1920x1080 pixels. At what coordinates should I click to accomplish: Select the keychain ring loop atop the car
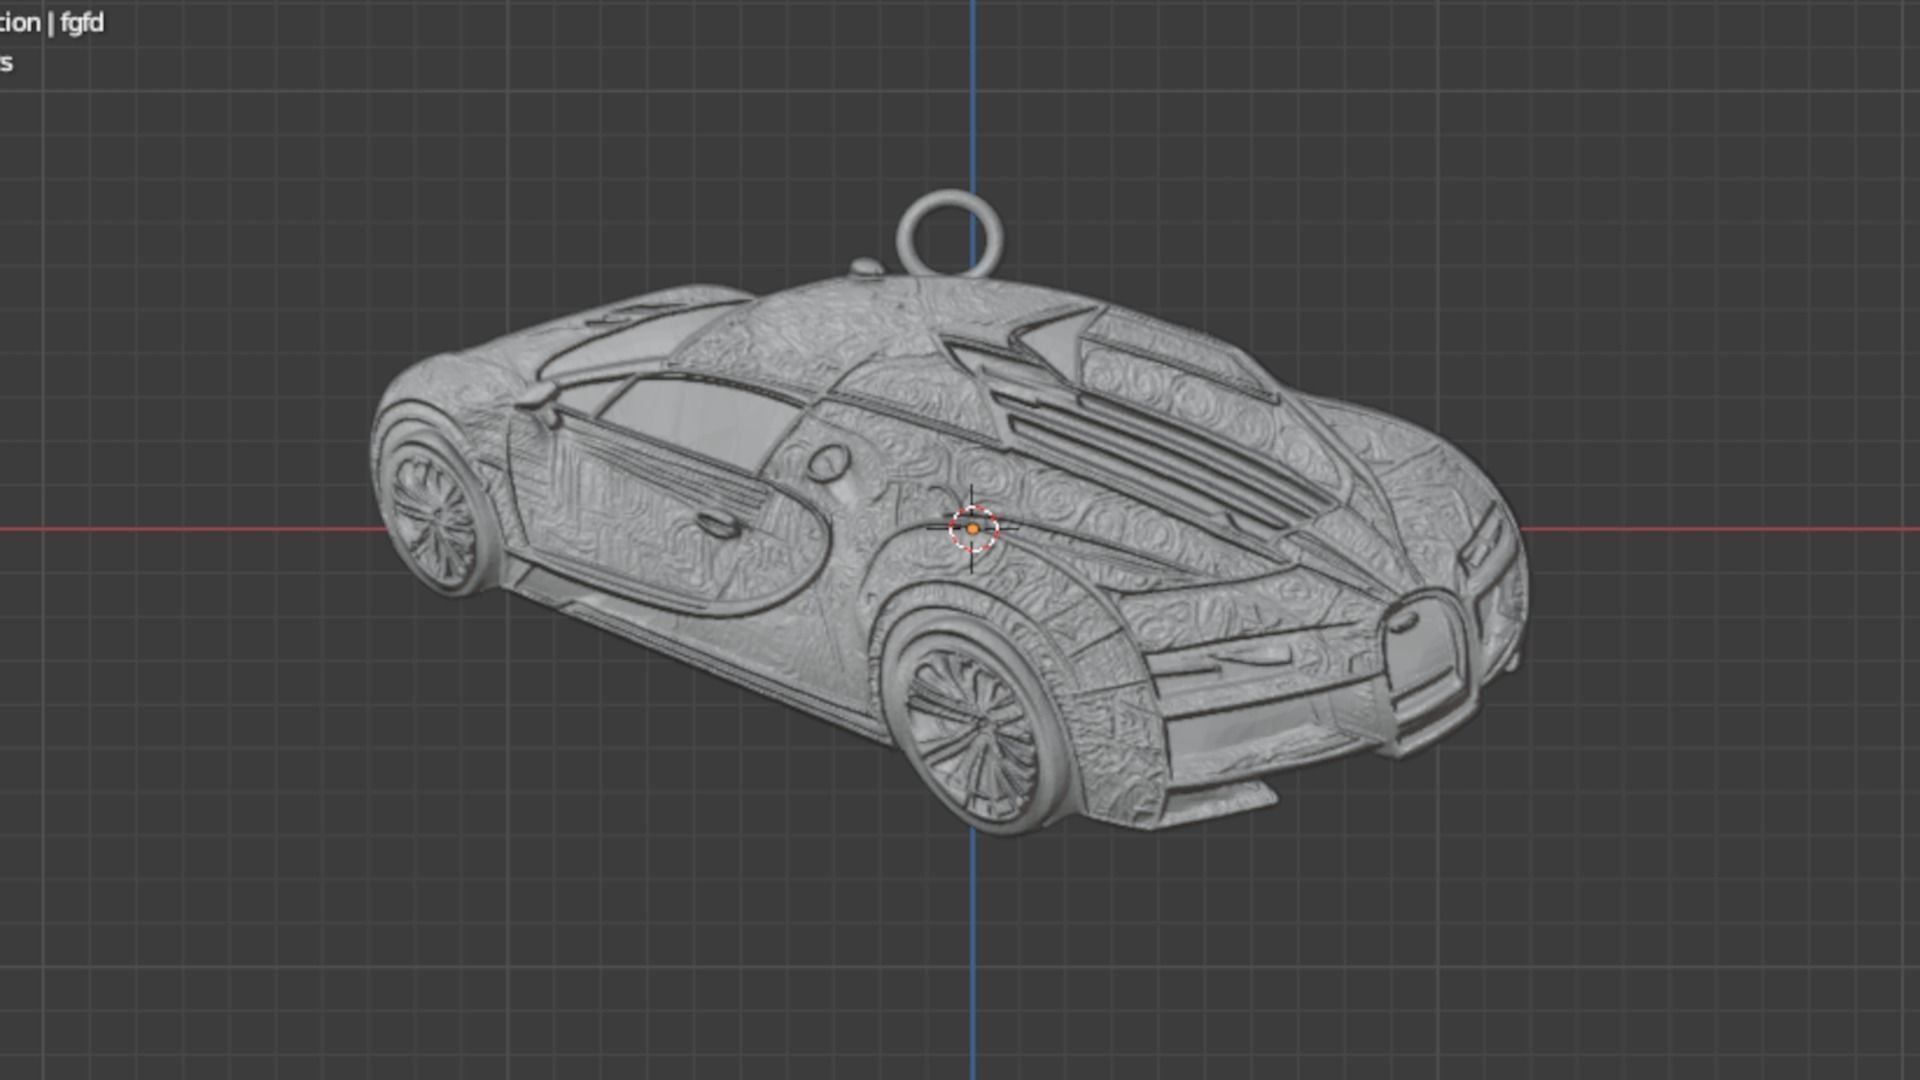949,233
